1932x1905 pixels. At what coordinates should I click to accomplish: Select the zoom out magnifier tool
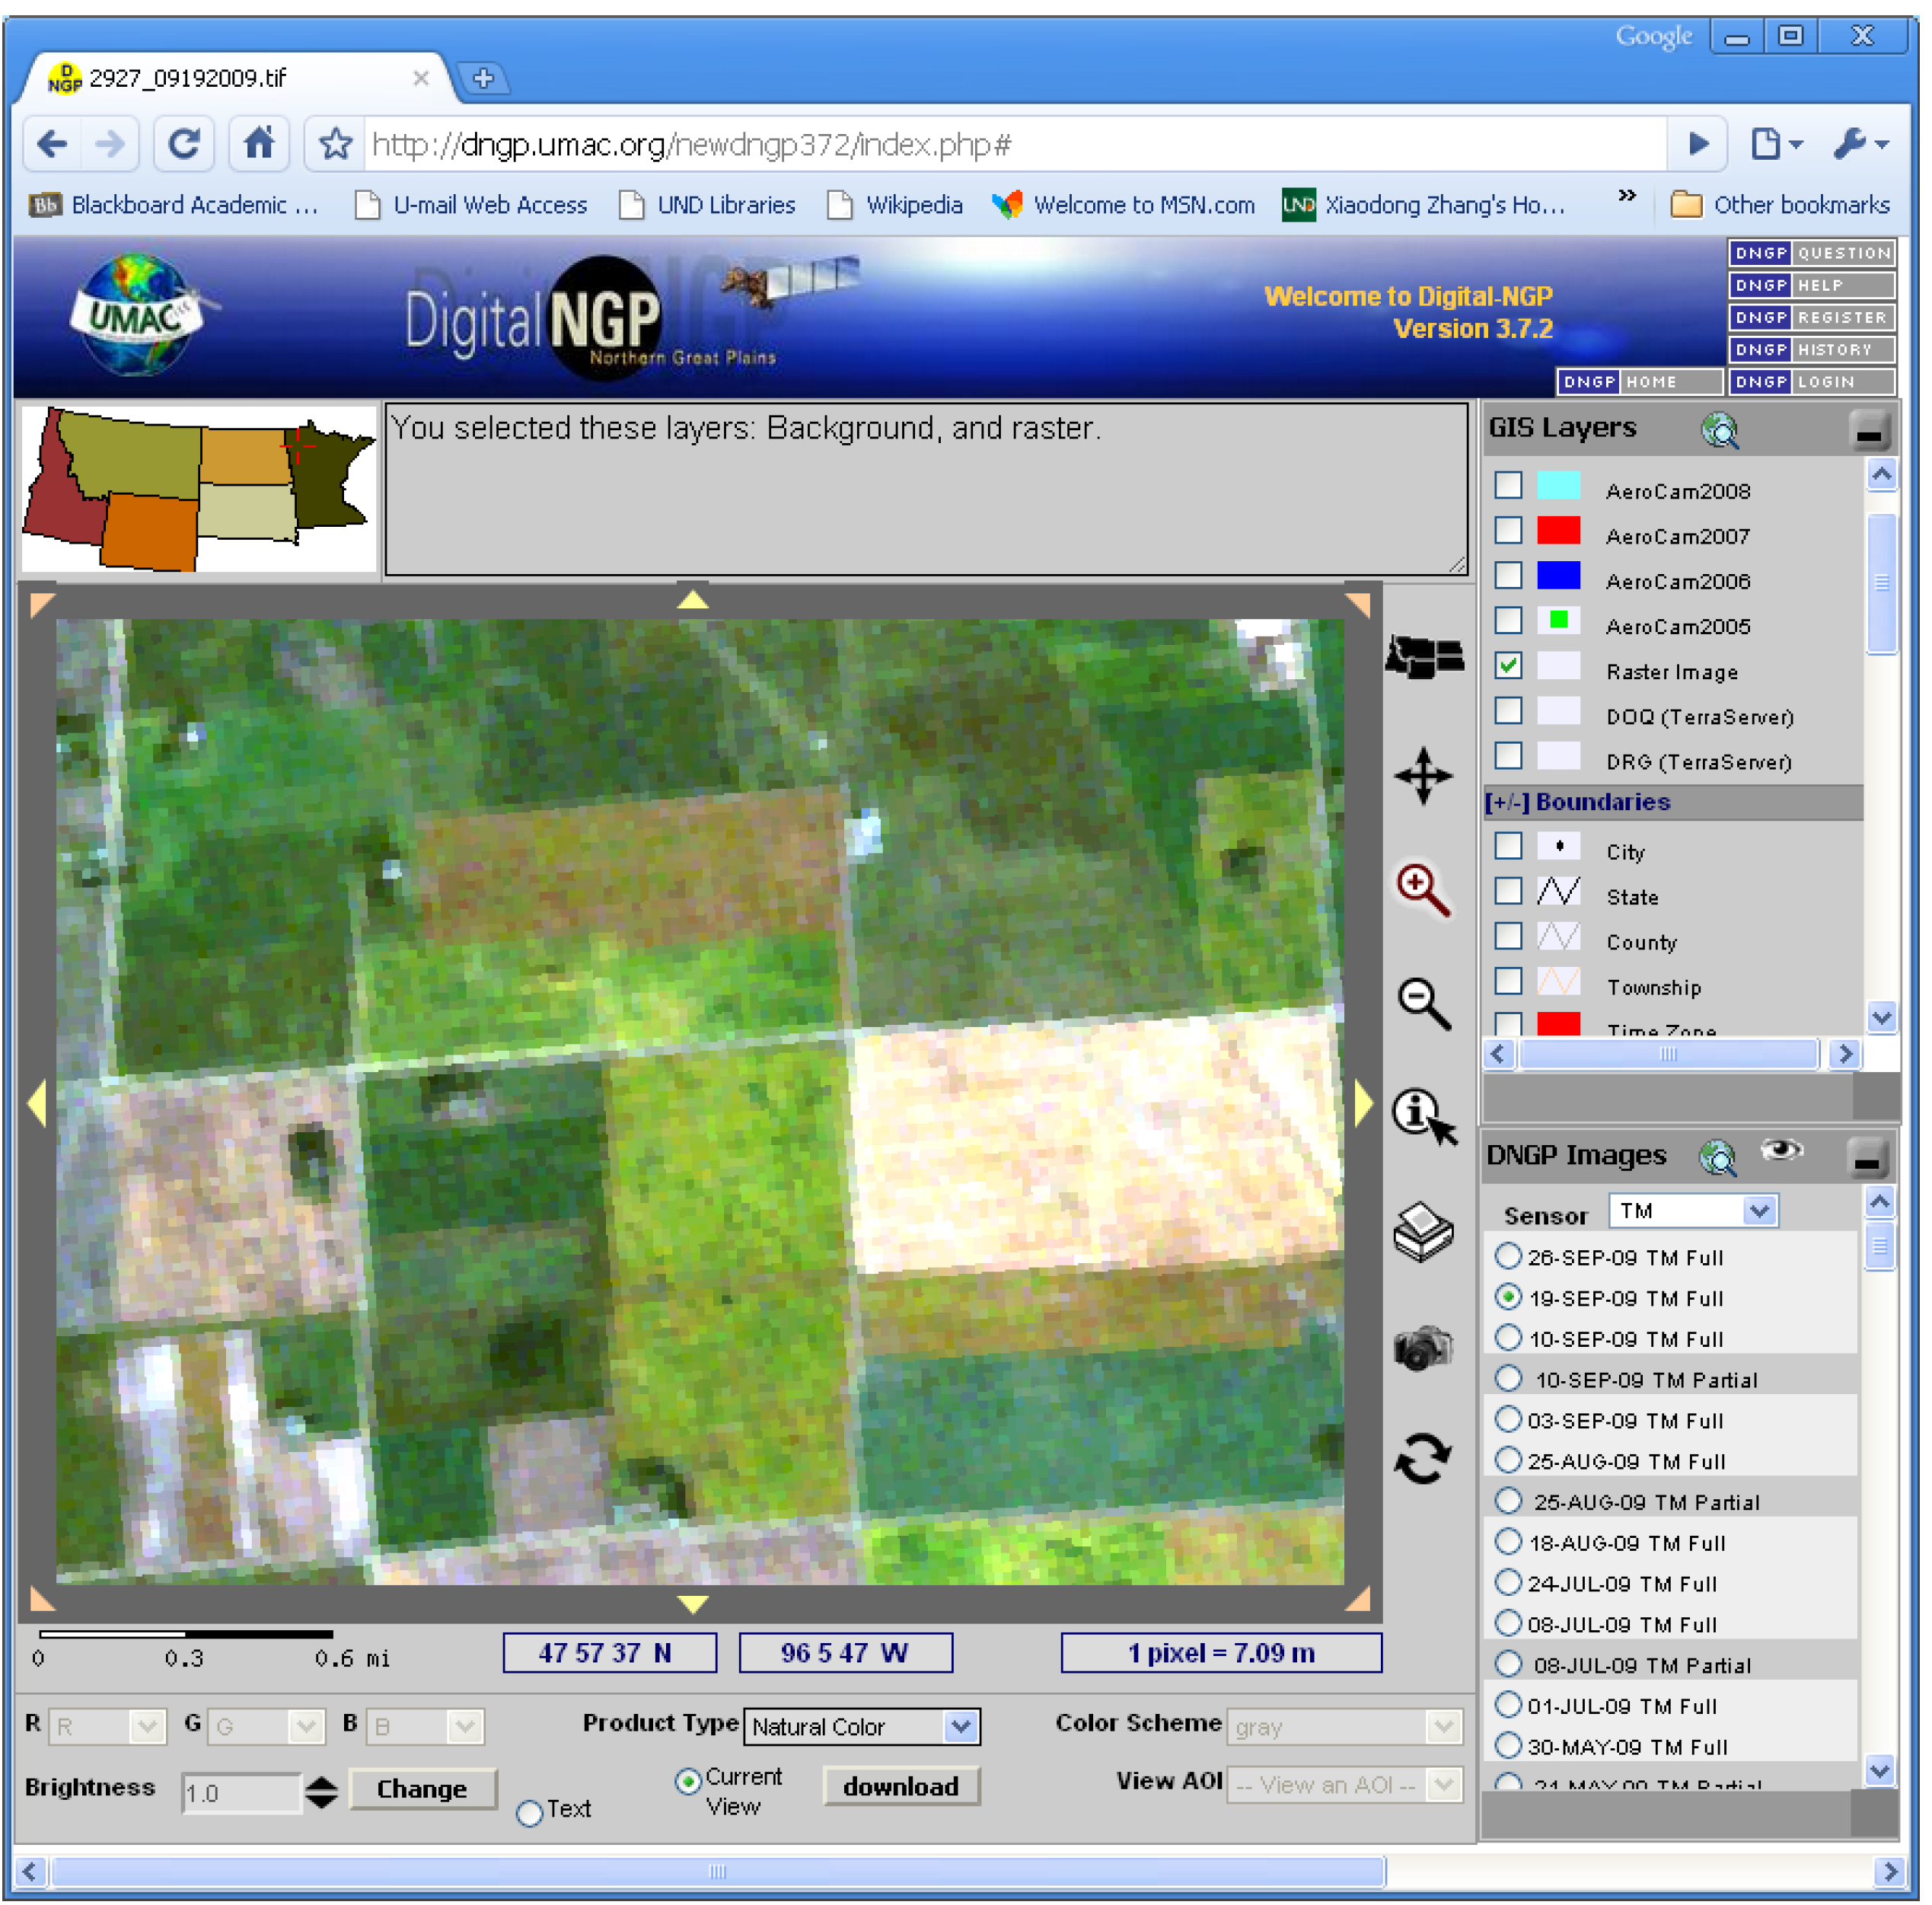1424,1004
